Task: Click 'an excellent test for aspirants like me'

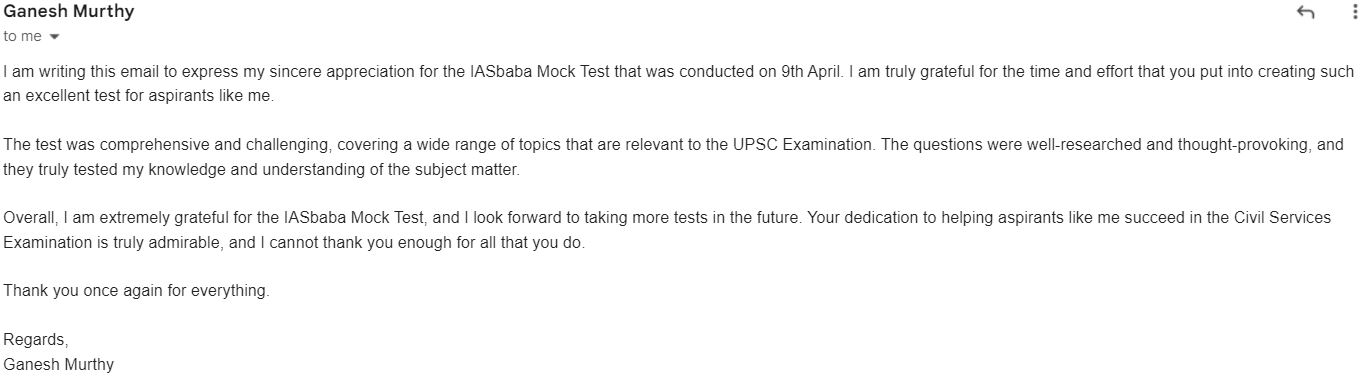Action: pyautogui.click(x=137, y=97)
